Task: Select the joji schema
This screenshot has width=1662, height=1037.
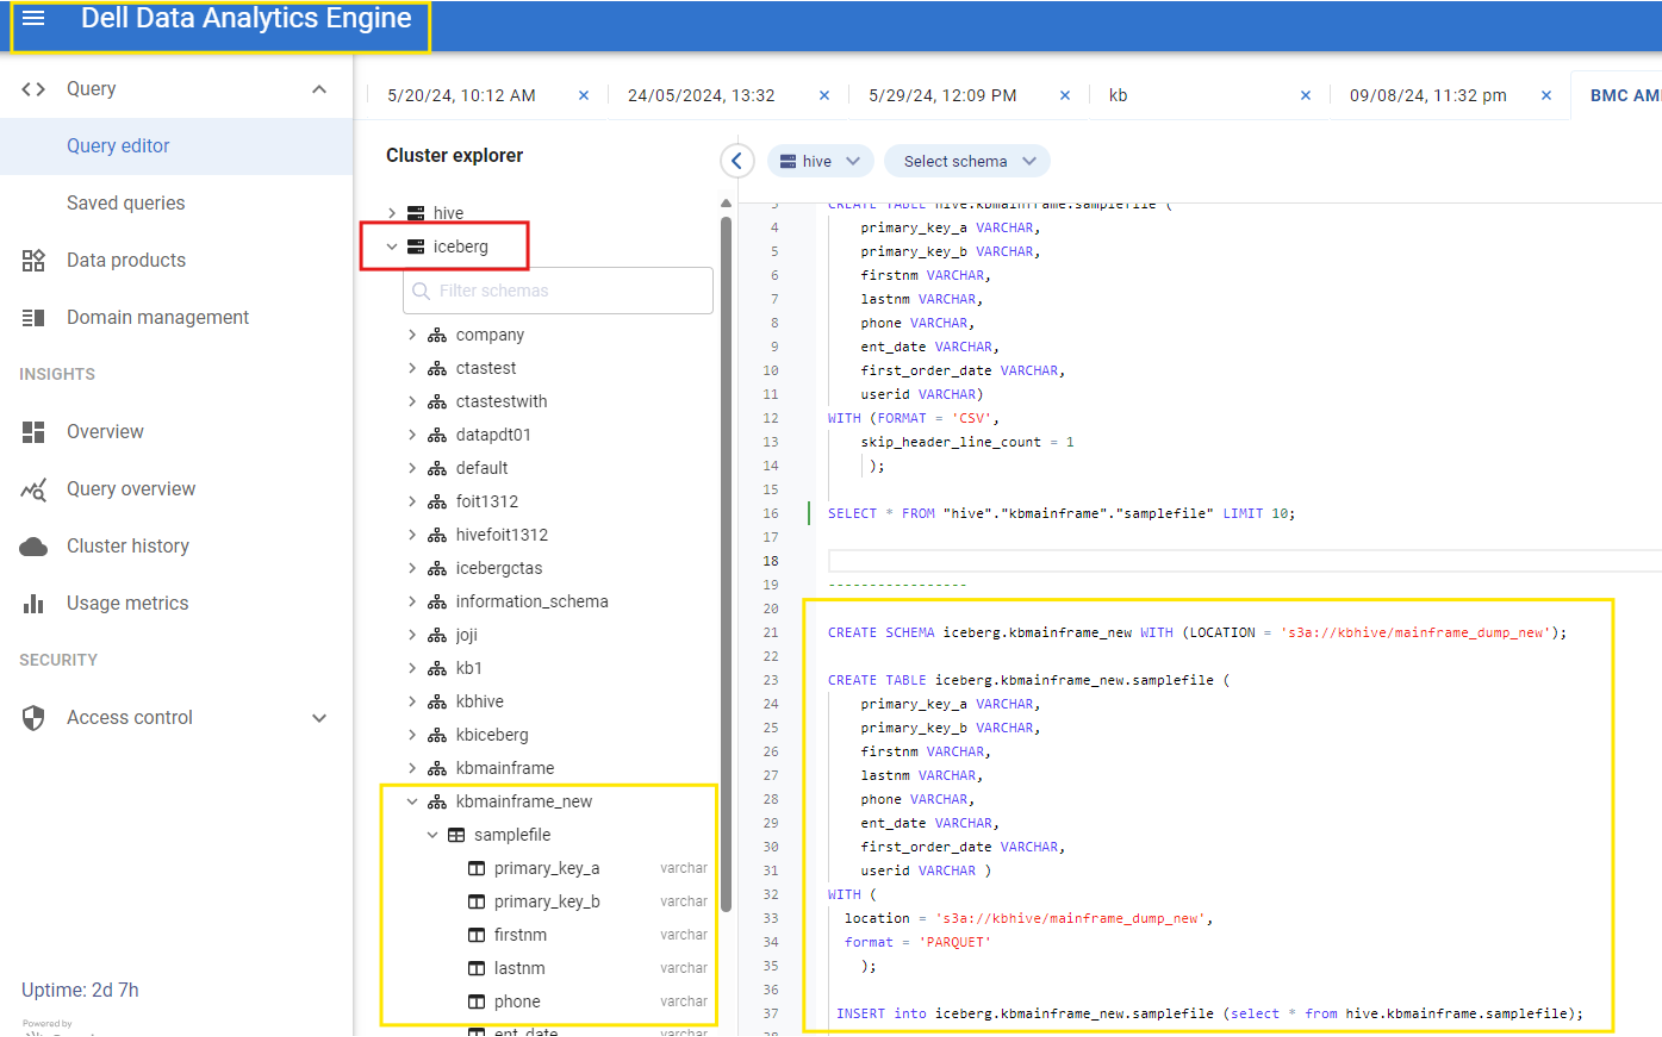Action: point(466,635)
